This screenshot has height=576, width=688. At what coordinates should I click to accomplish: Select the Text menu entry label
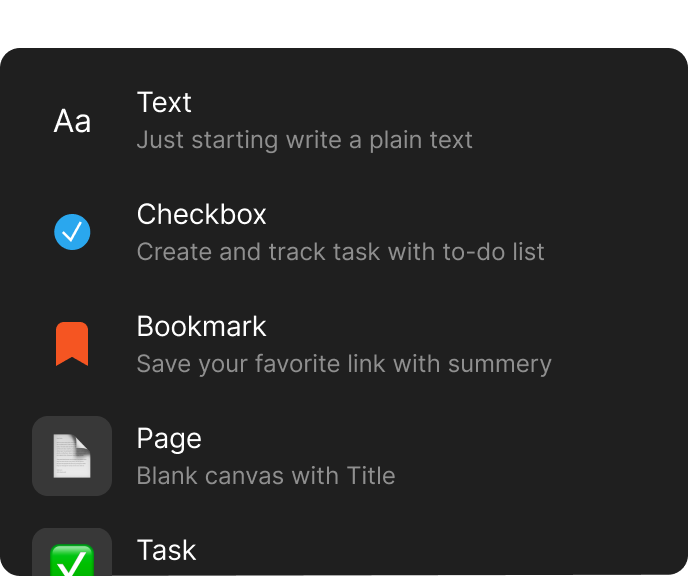[x=164, y=102]
